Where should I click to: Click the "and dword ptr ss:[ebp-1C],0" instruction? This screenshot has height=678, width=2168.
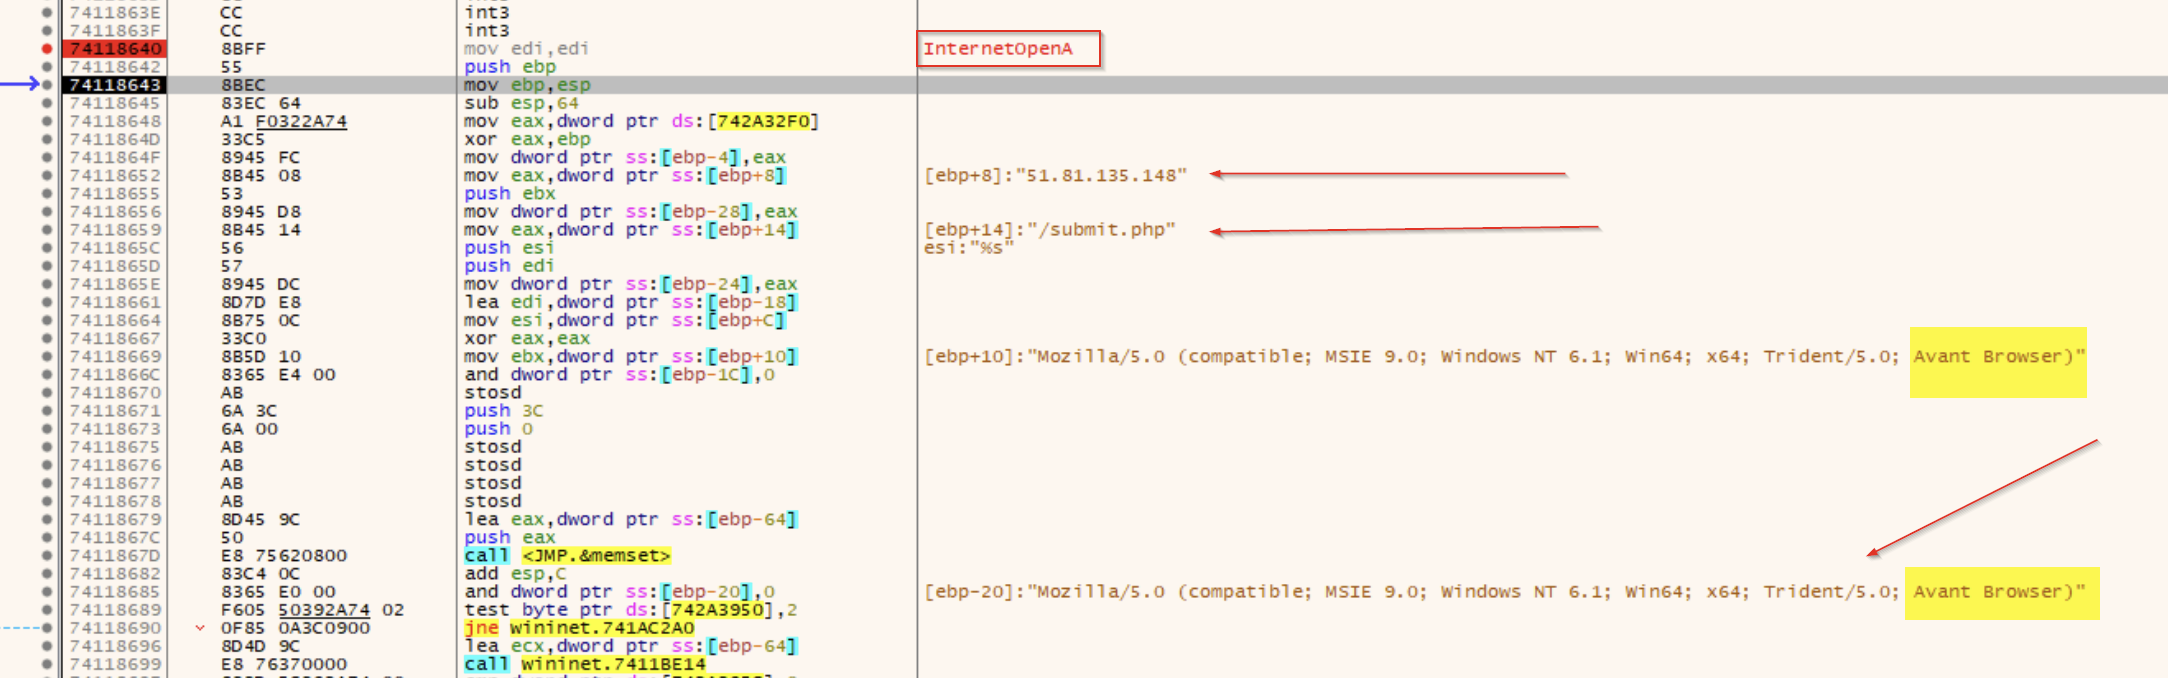click(x=619, y=374)
